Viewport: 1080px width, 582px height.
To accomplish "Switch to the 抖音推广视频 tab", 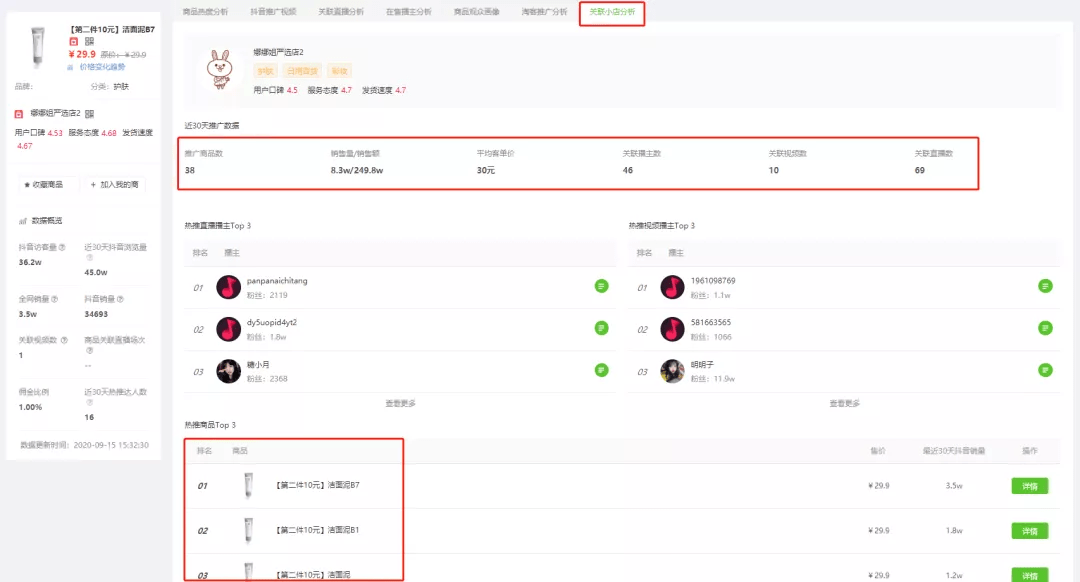I will (273, 12).
